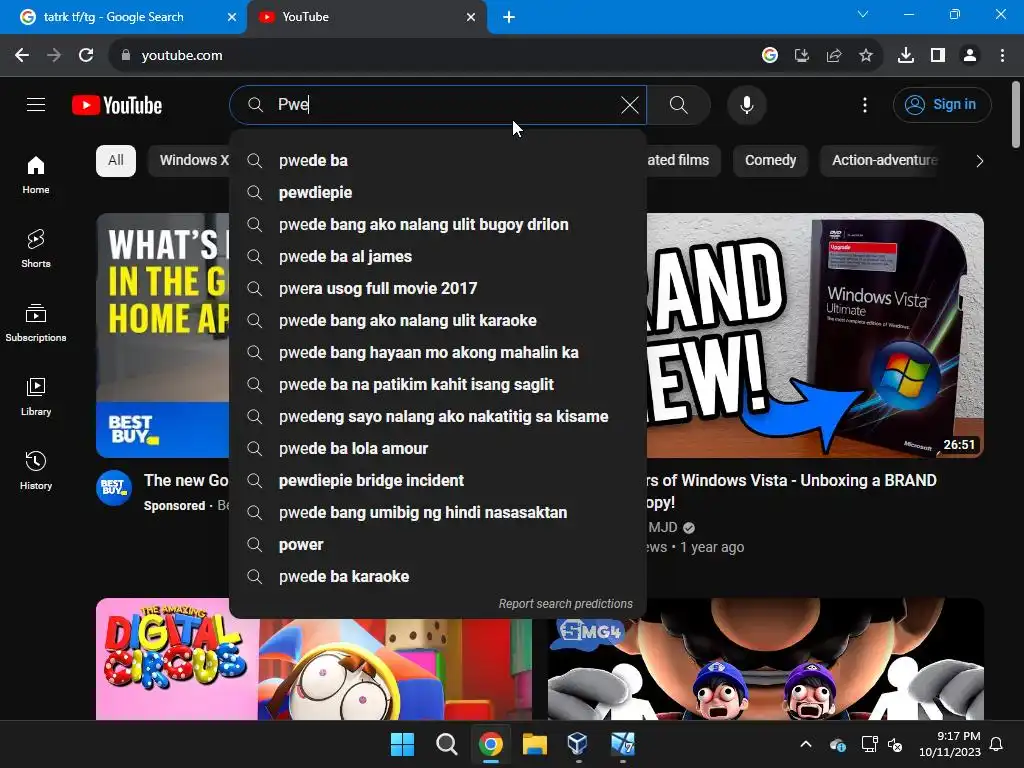Open the Chrome profile menu

[x=970, y=56]
